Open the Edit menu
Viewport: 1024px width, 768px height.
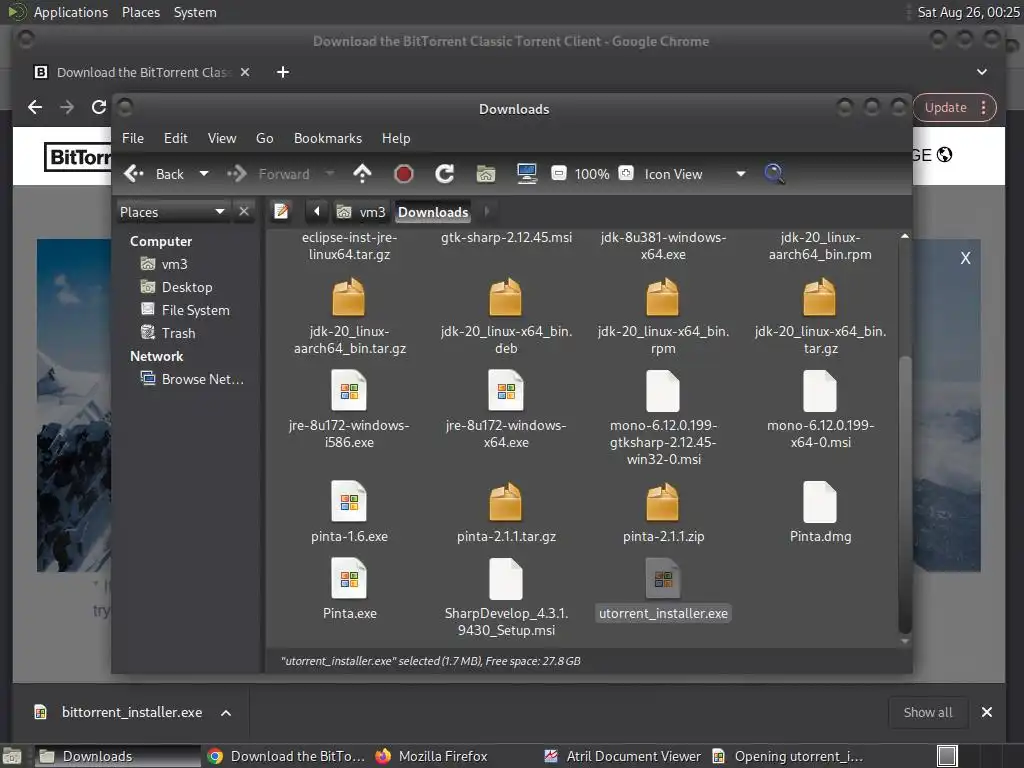[176, 138]
